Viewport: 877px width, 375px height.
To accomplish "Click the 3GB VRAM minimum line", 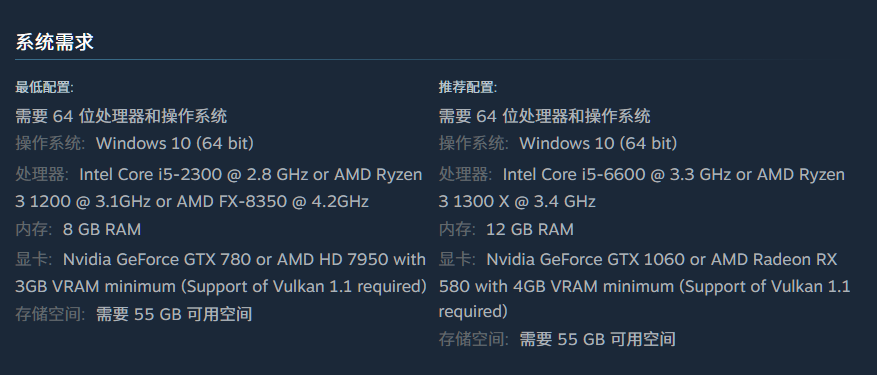I will pyautogui.click(x=221, y=287).
